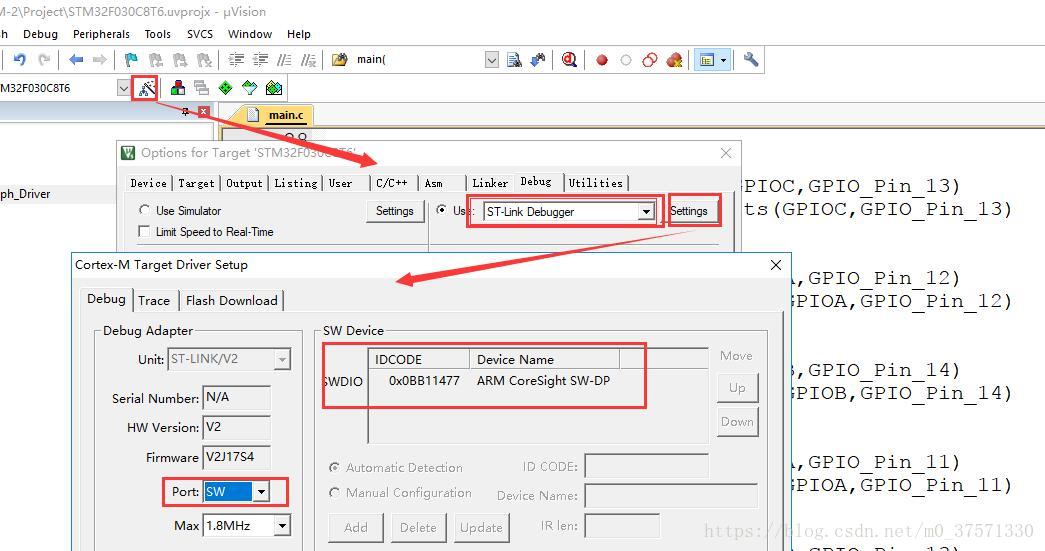Viewport: 1045px width, 551px height.
Task: Click the Undo toolbar icon
Action: click(x=19, y=60)
